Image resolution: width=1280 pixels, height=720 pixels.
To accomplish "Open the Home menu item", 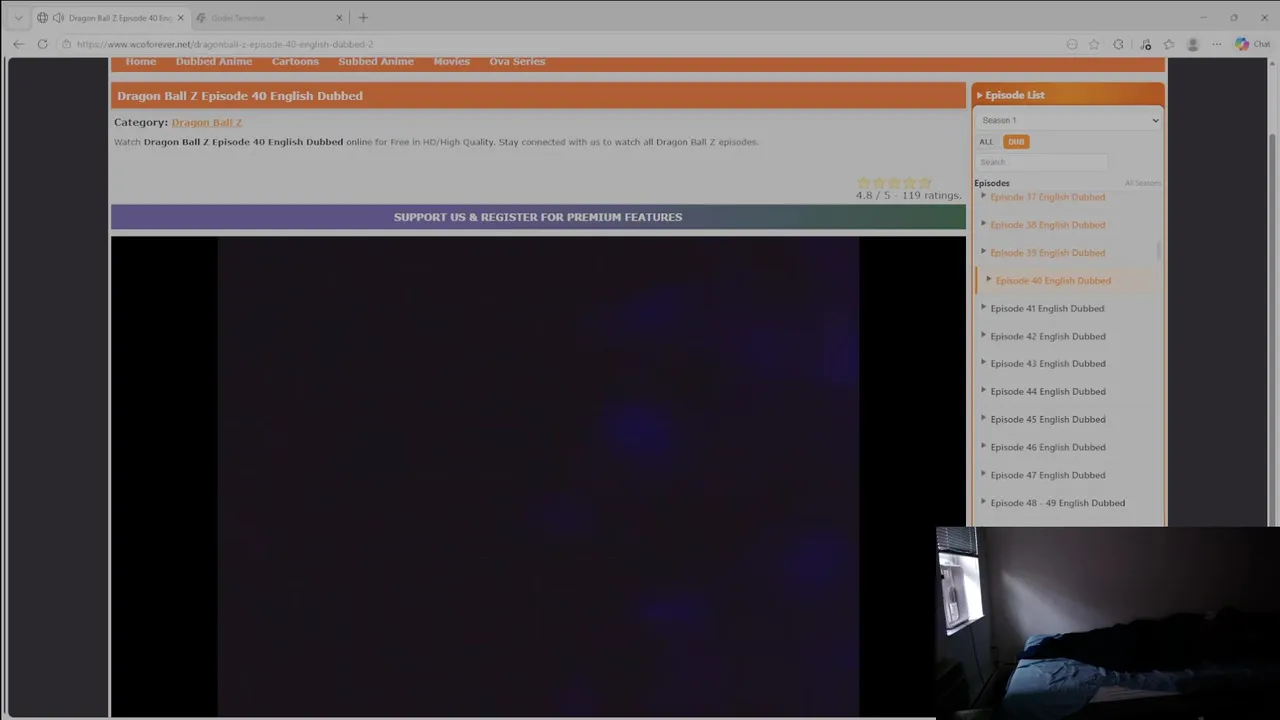I will click(x=141, y=62).
